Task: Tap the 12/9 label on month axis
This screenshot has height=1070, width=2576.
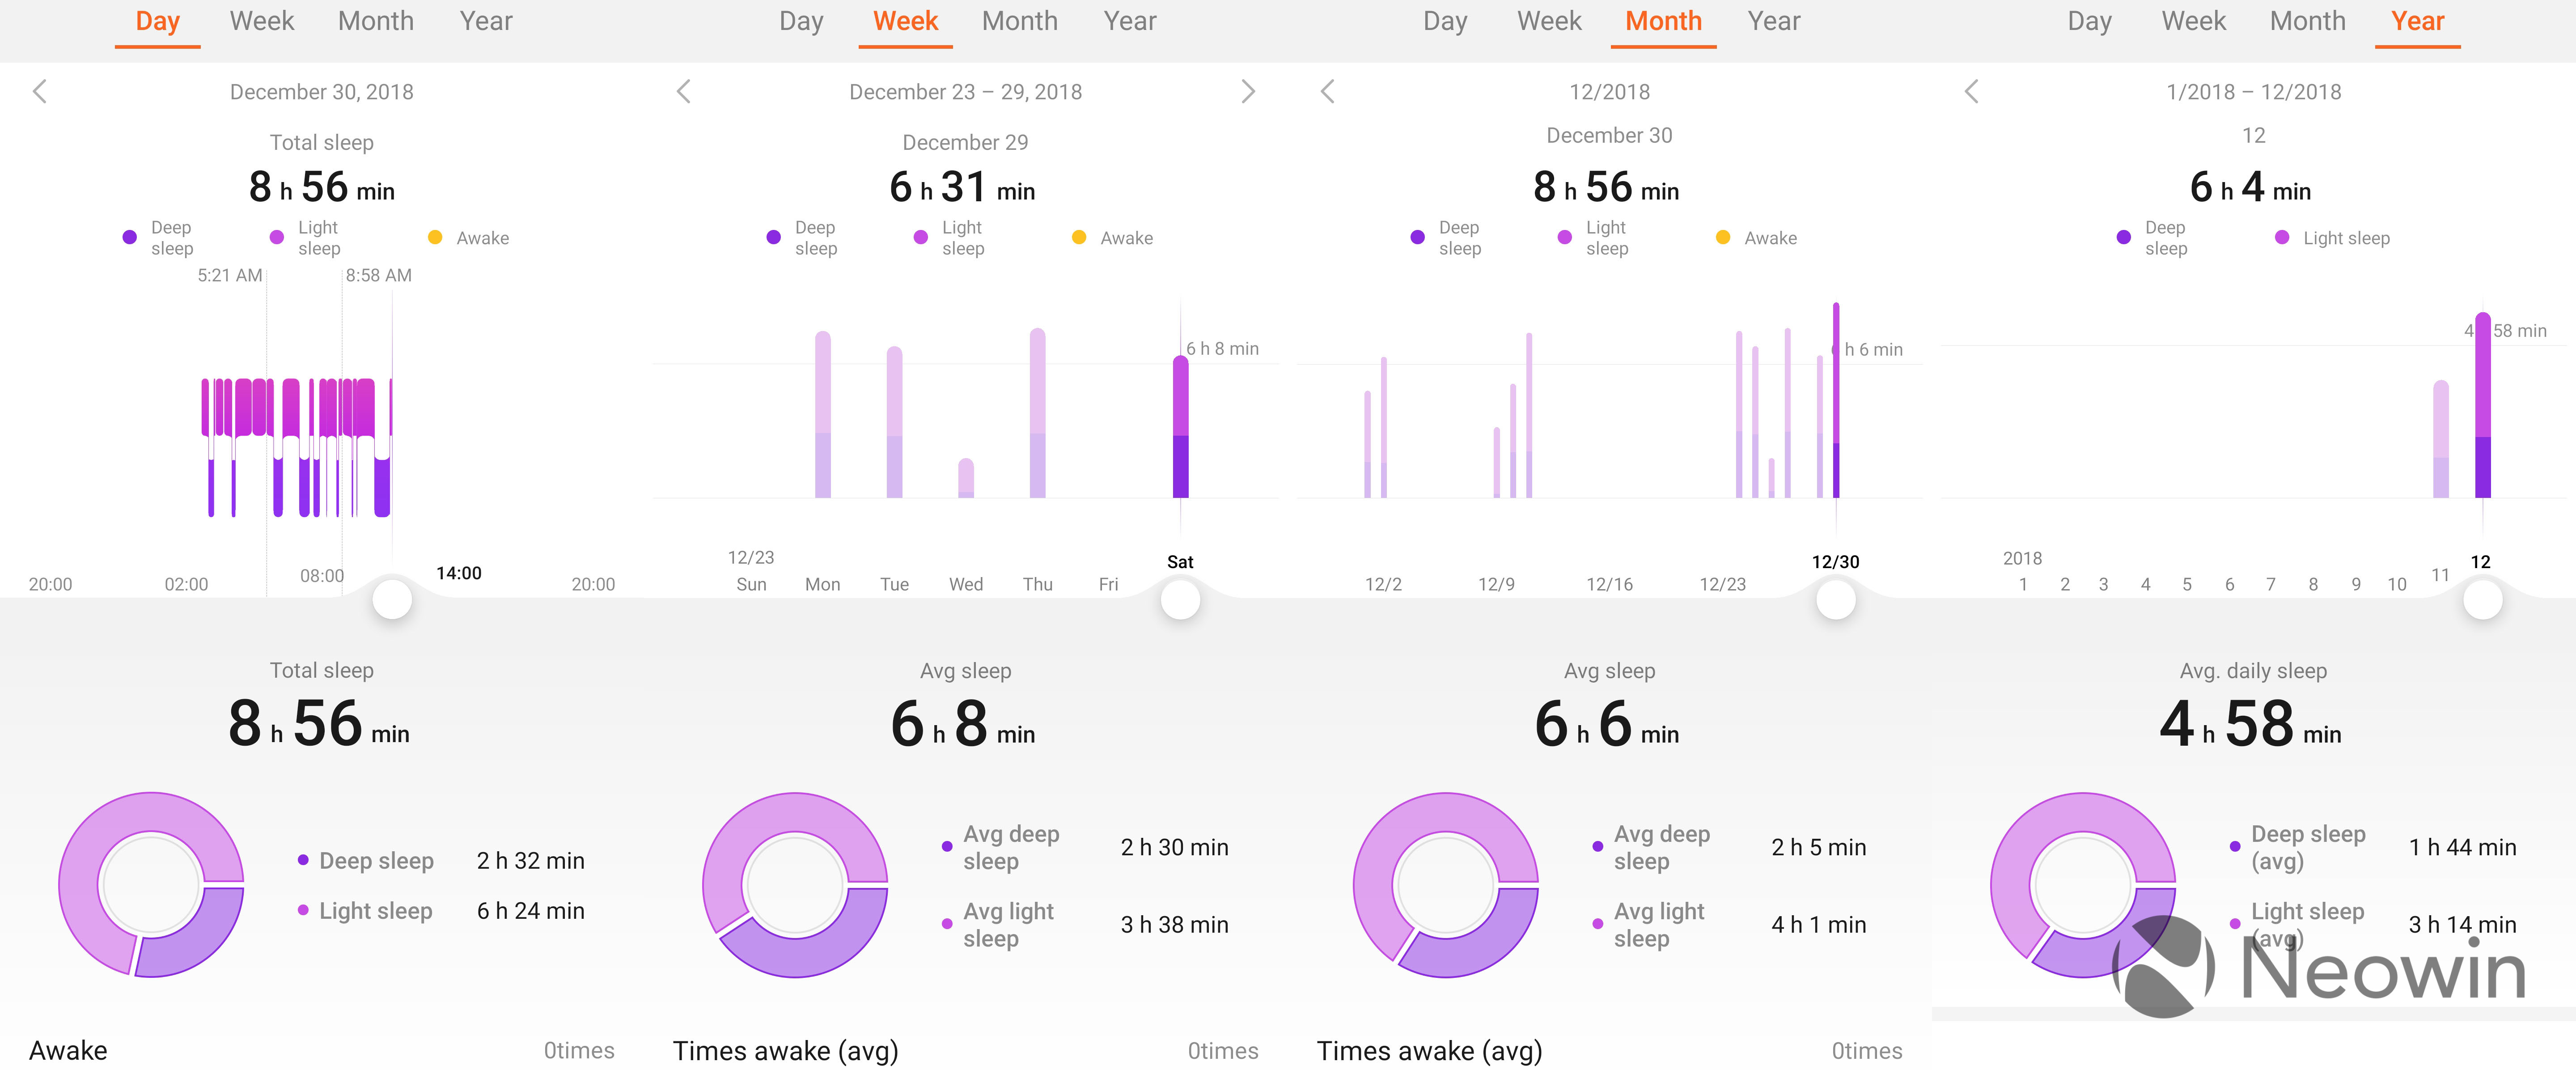Action: pos(1497,585)
